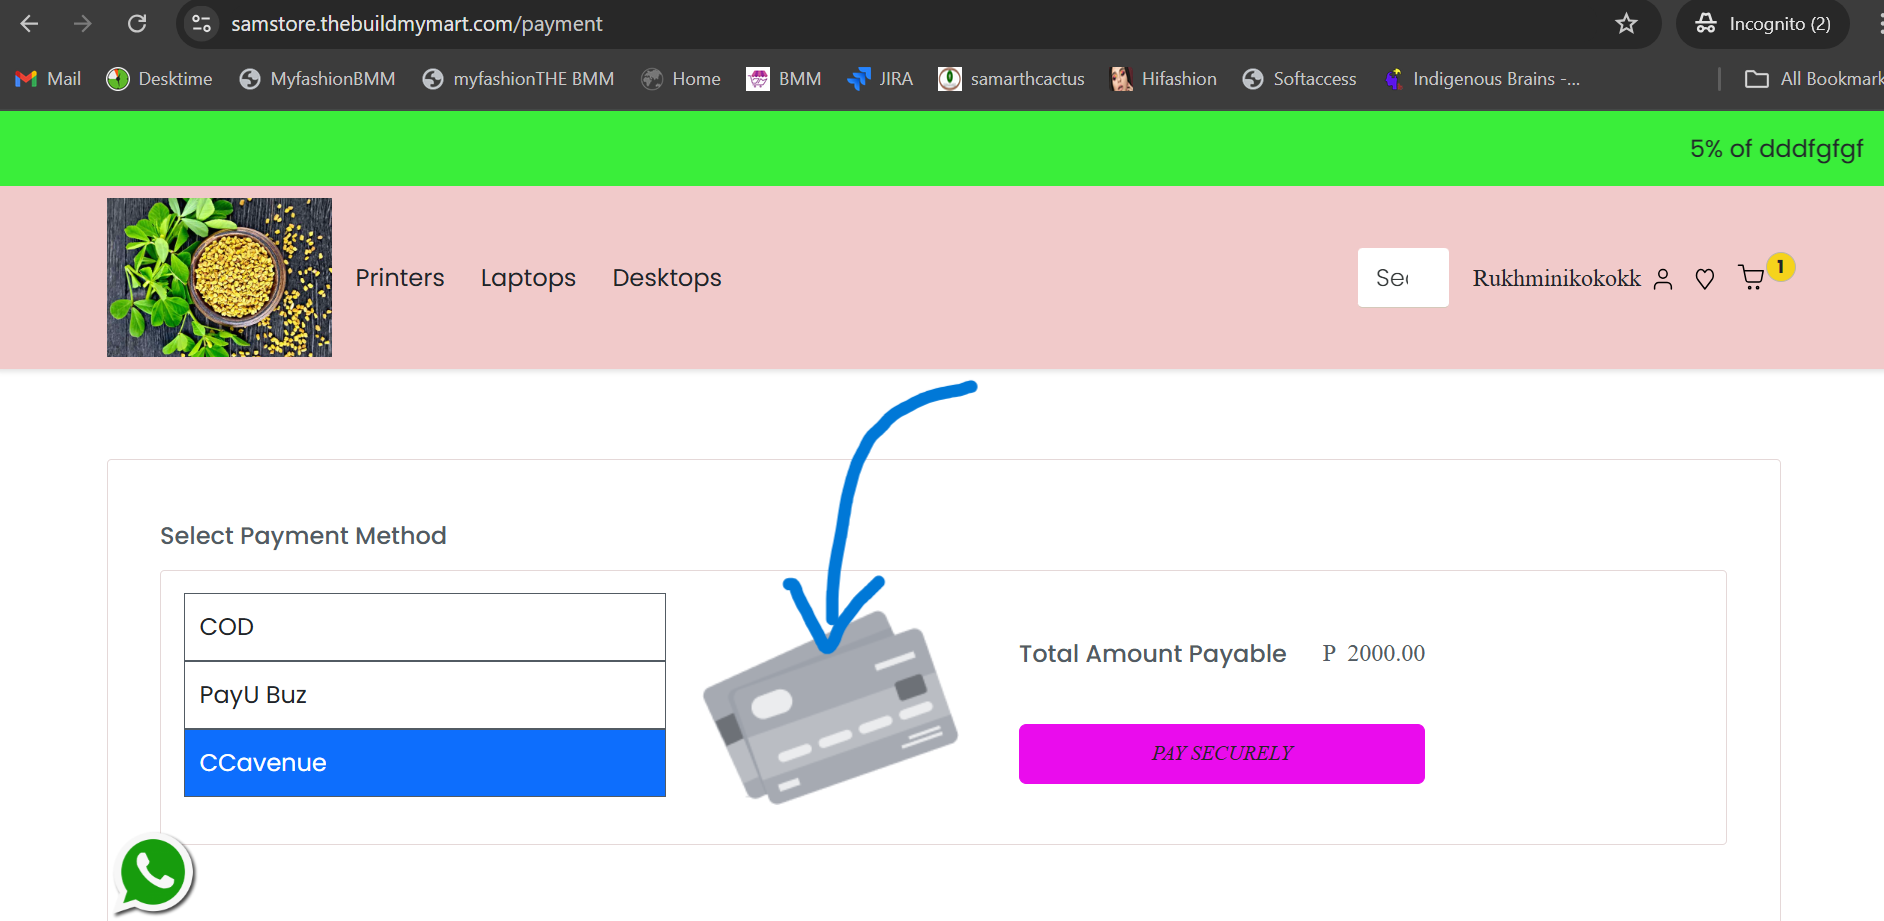Open the Home bookmark

[x=681, y=79]
